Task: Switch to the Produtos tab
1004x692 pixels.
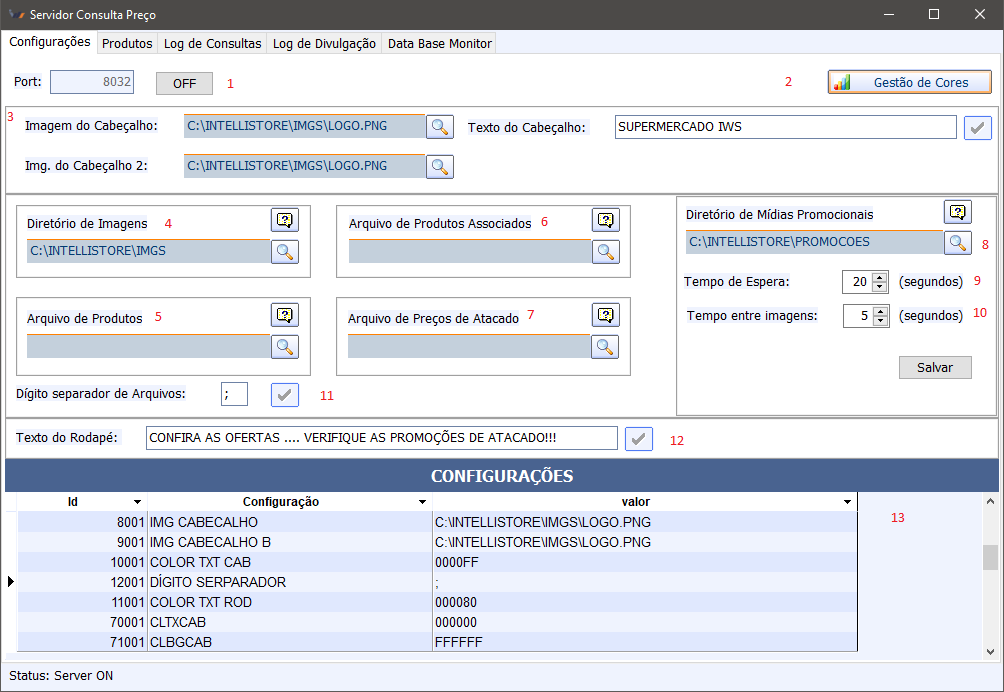Action: pyautogui.click(x=127, y=43)
